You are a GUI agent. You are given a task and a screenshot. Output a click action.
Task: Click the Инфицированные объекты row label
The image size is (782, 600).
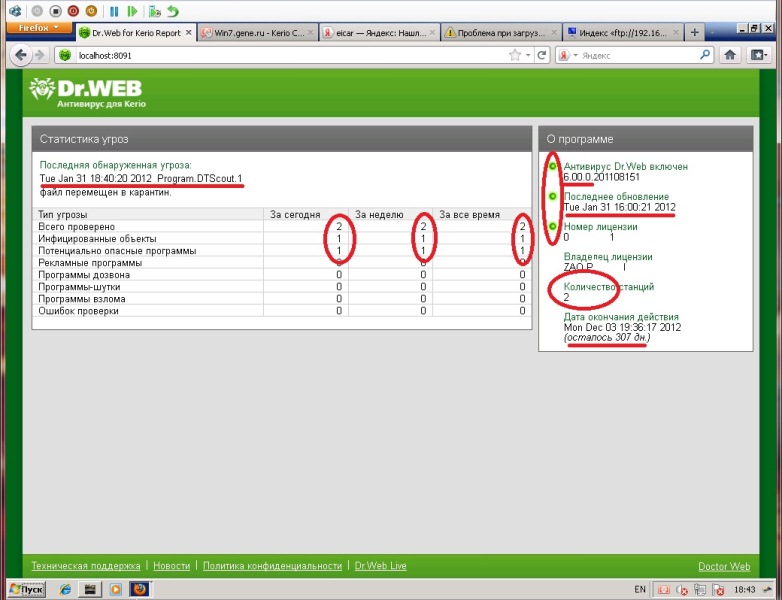pos(97,239)
